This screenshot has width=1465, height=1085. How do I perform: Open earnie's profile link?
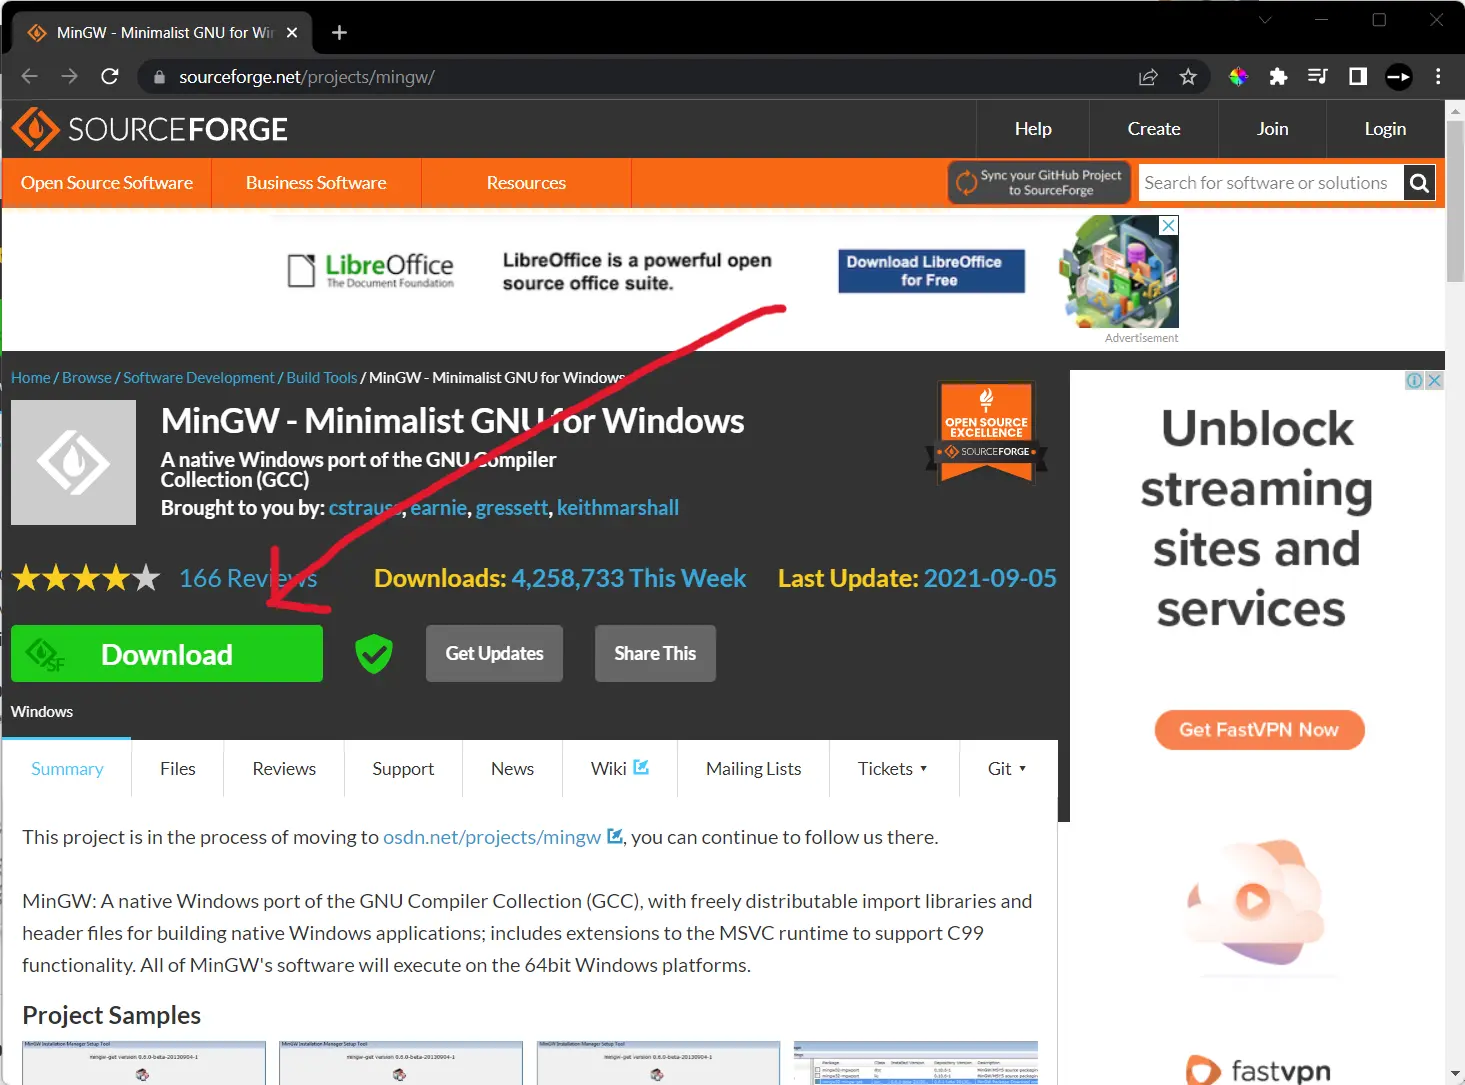tap(438, 508)
